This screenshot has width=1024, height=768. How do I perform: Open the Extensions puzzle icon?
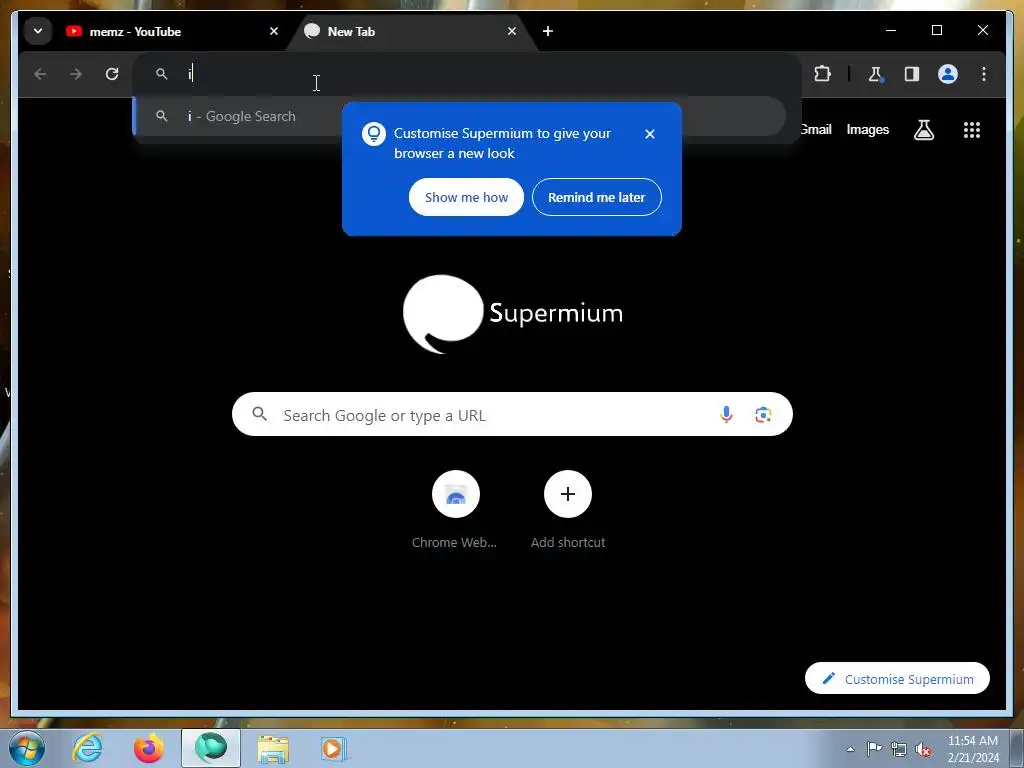(x=823, y=74)
